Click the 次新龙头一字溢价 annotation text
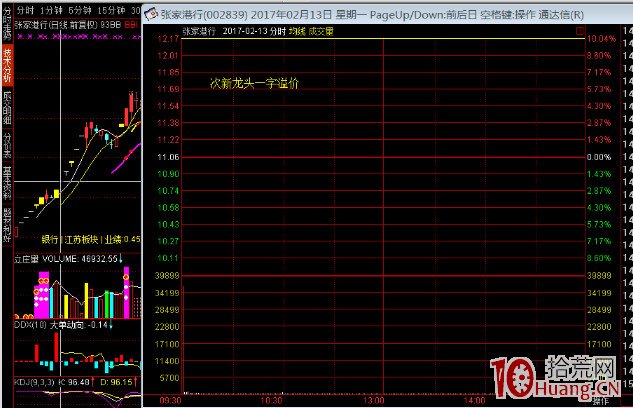 coord(253,83)
